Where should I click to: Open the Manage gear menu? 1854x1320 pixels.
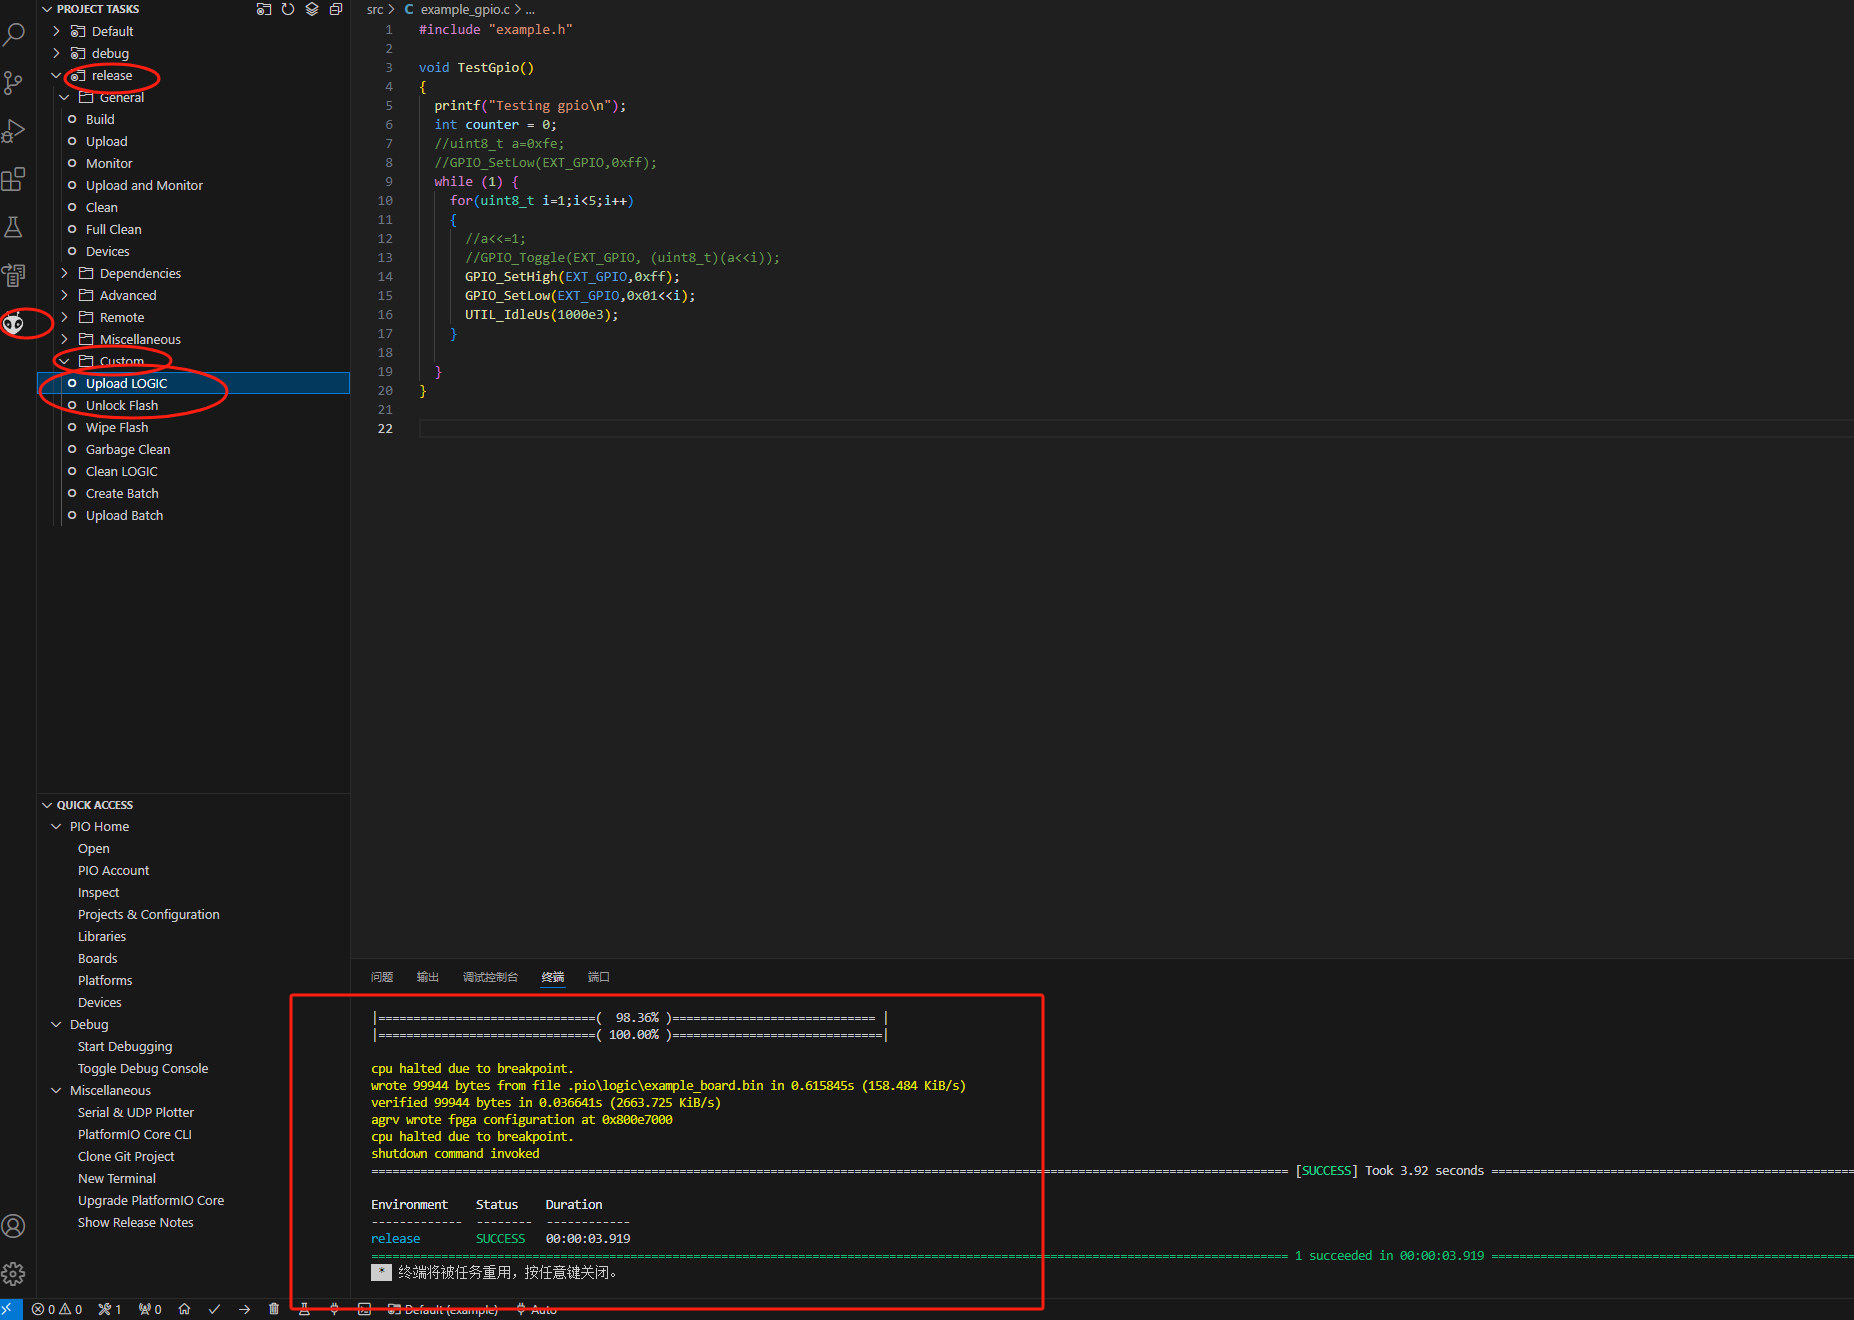[x=14, y=1274]
